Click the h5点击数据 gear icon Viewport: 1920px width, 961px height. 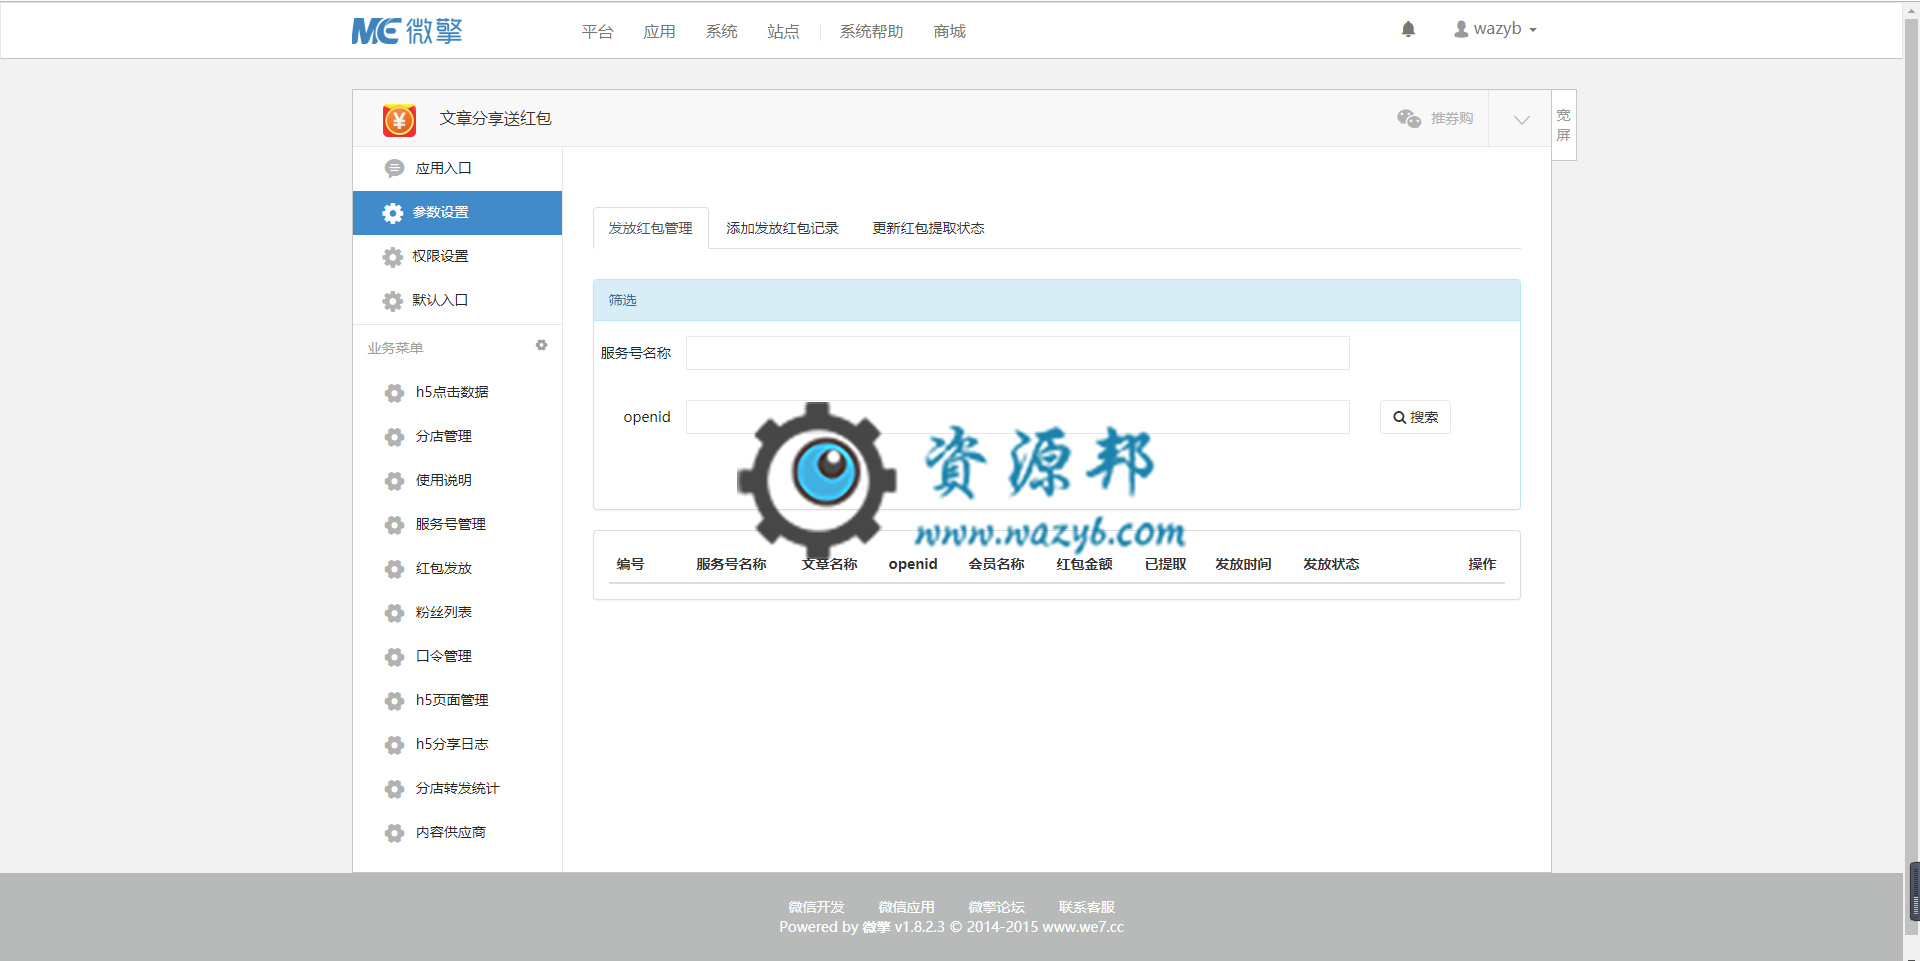click(394, 393)
